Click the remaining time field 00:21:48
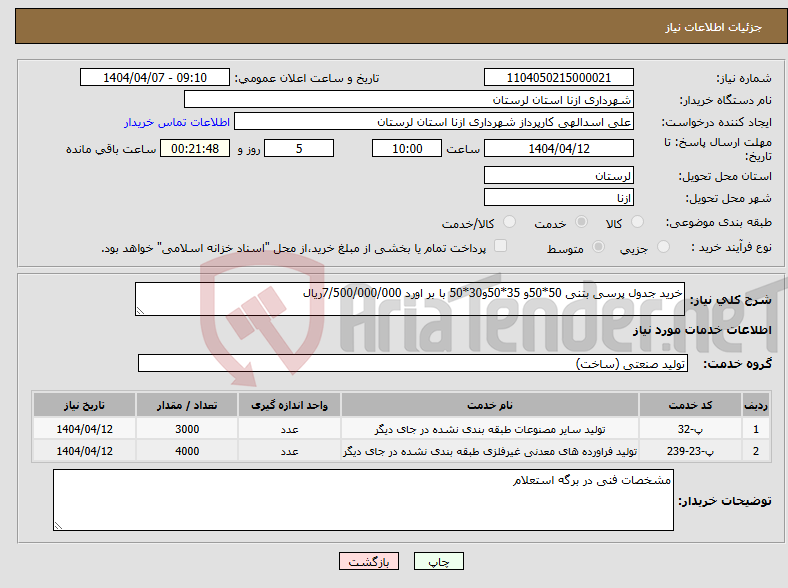The image size is (788, 588). coord(195,148)
